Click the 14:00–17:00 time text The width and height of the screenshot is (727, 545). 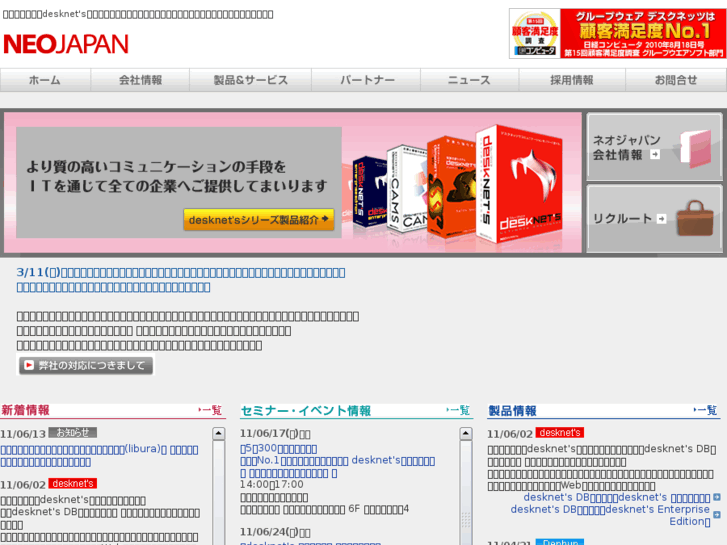[272, 485]
